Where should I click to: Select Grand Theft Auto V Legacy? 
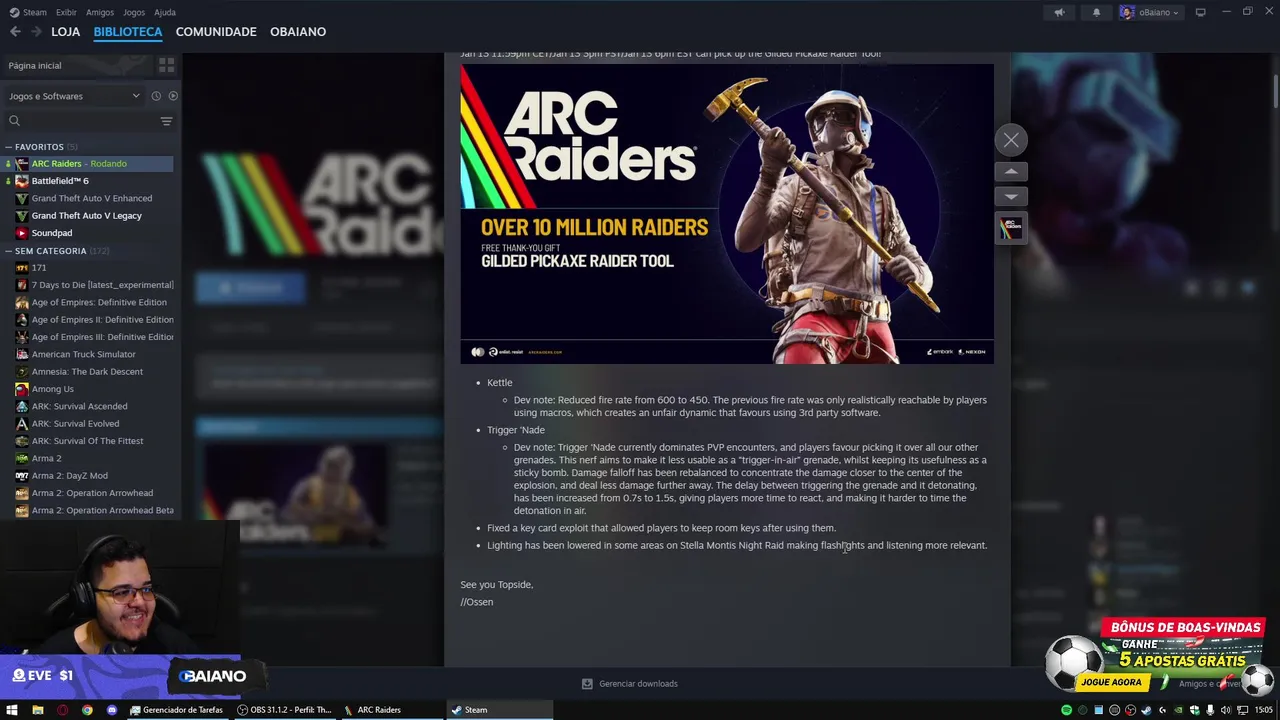pyautogui.click(x=89, y=216)
